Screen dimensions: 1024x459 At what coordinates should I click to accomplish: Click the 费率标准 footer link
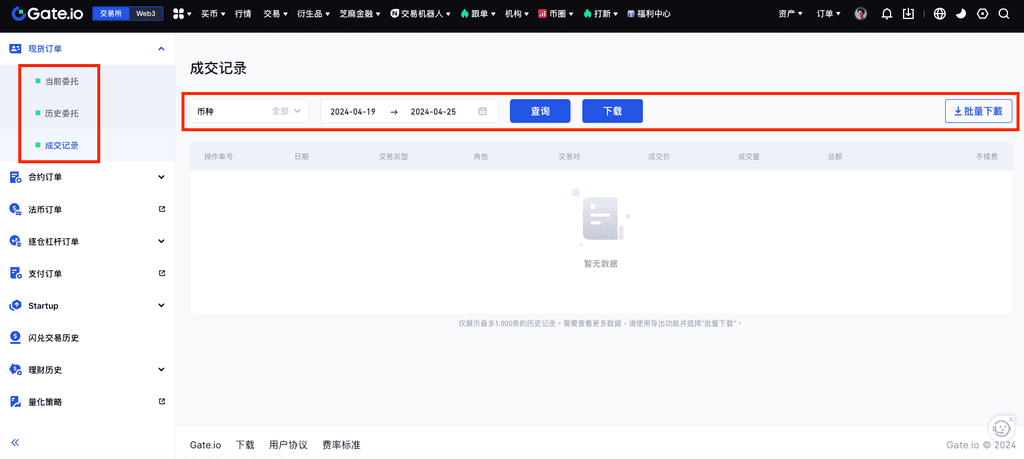point(341,444)
